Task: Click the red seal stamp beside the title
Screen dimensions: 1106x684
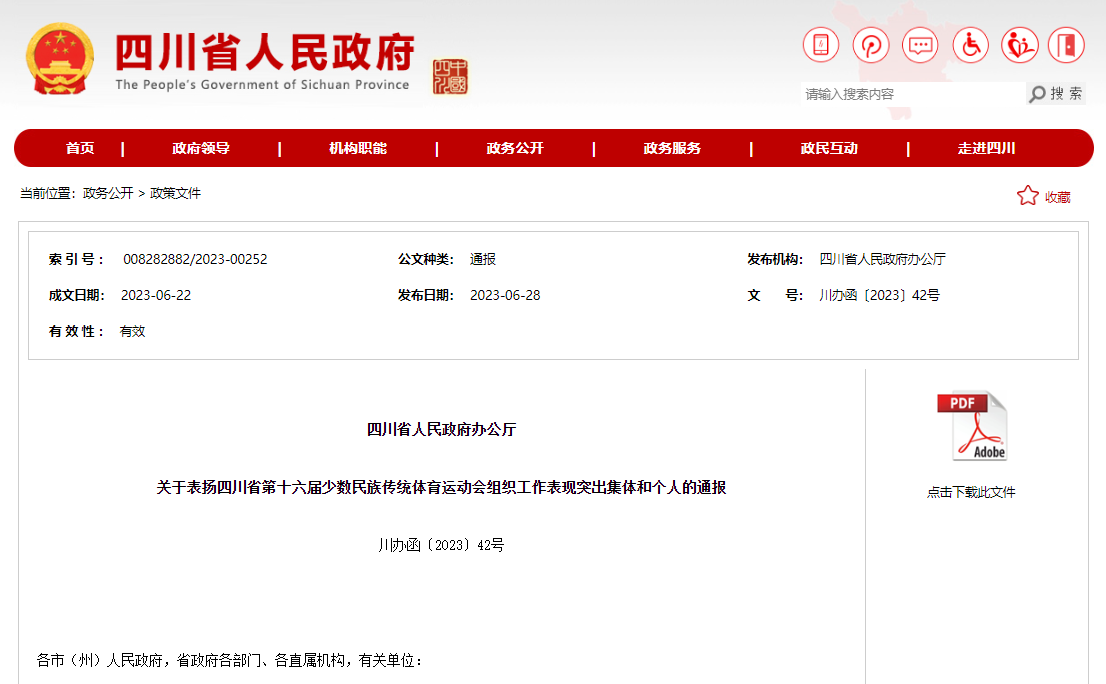Action: [x=449, y=77]
